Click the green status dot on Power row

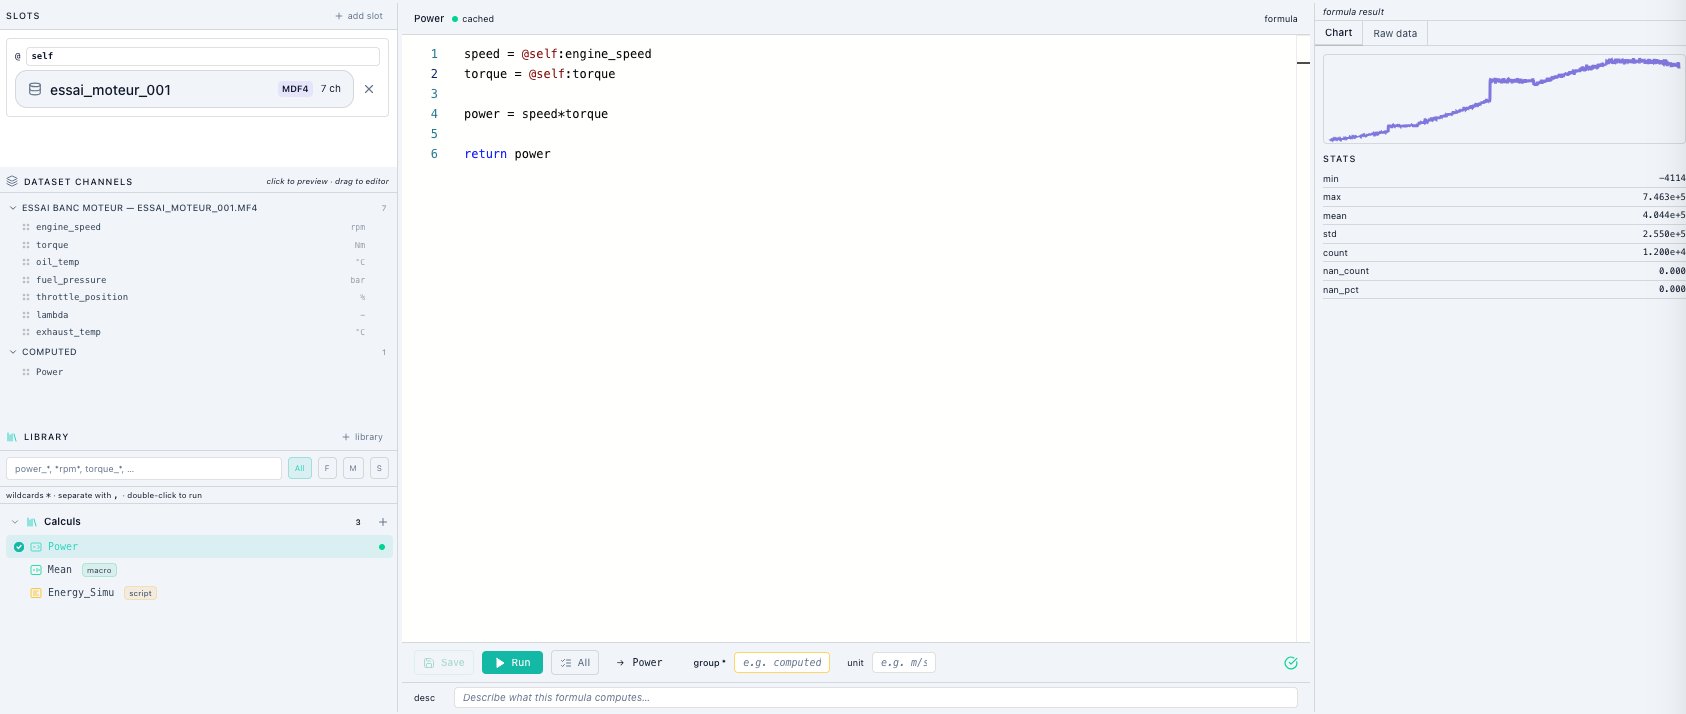point(381,547)
